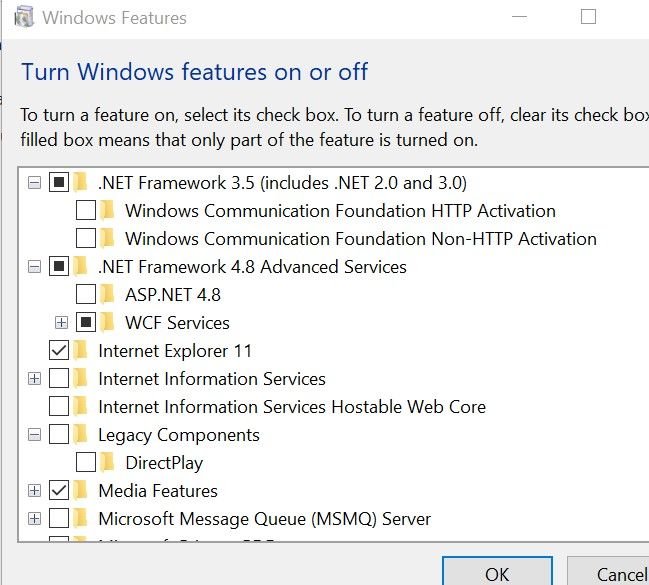Viewport: 649px width, 585px height.
Task: Tick Internet Information Services Hostable Web Core
Action: pyautogui.click(x=59, y=407)
